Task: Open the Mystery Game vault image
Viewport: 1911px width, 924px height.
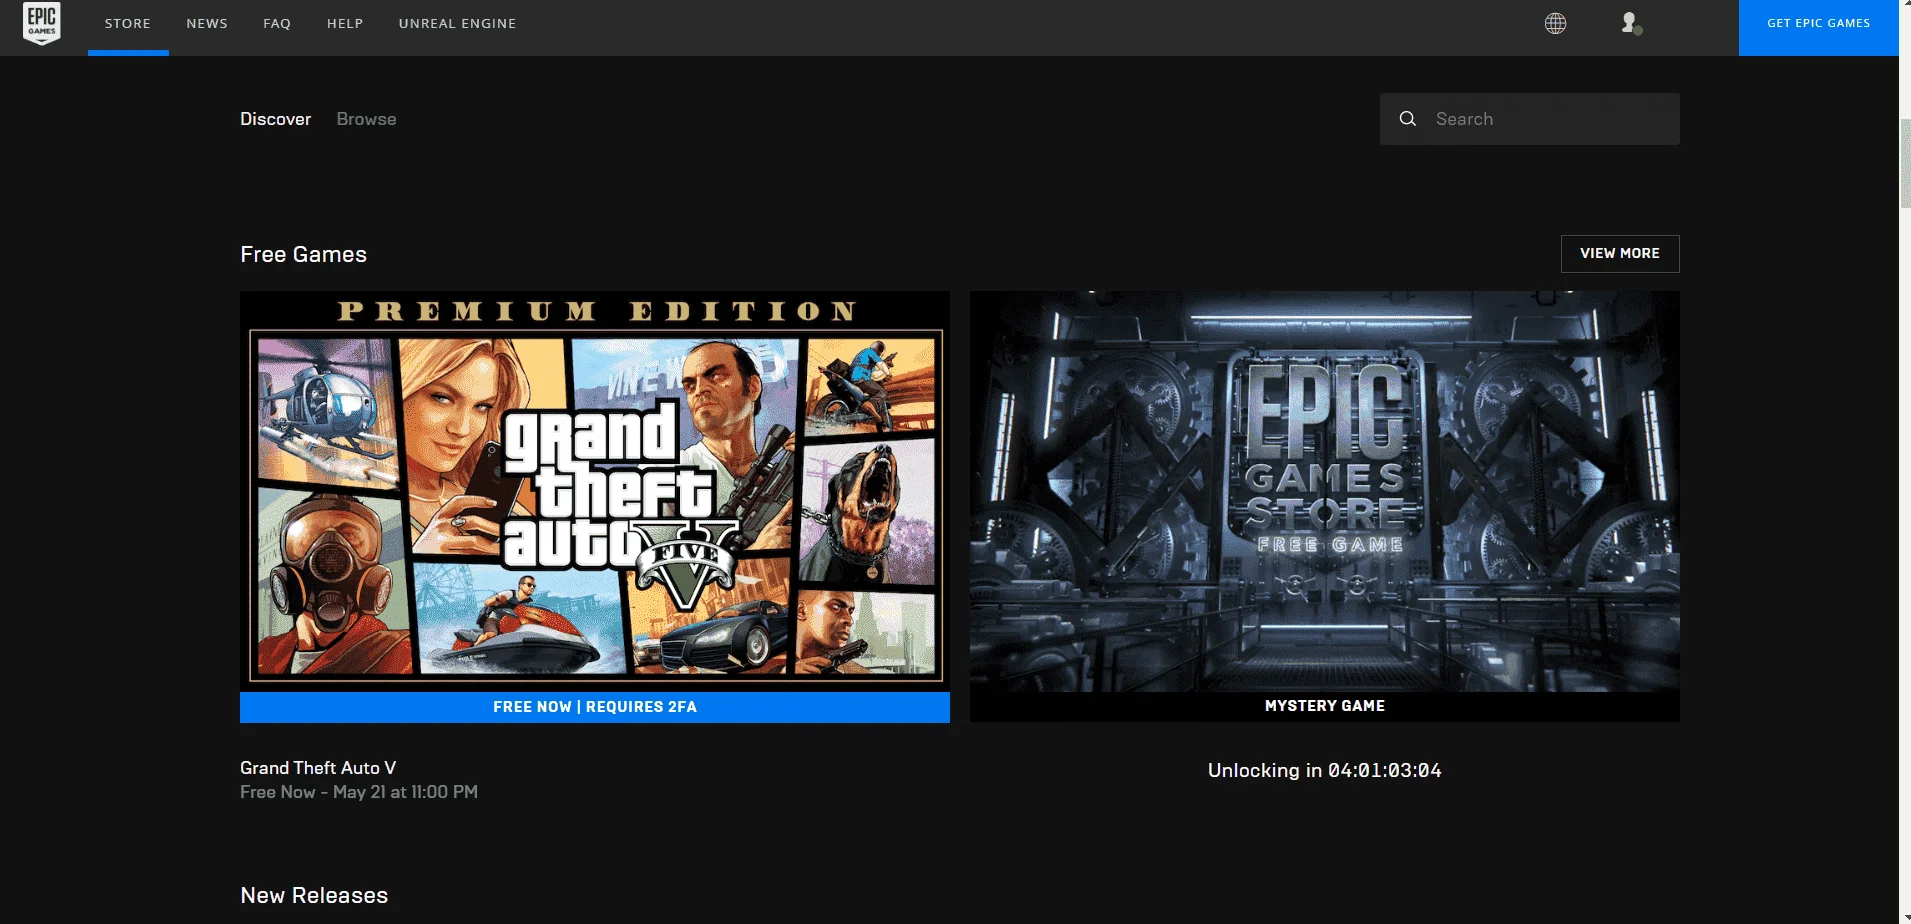Action: 1325,491
